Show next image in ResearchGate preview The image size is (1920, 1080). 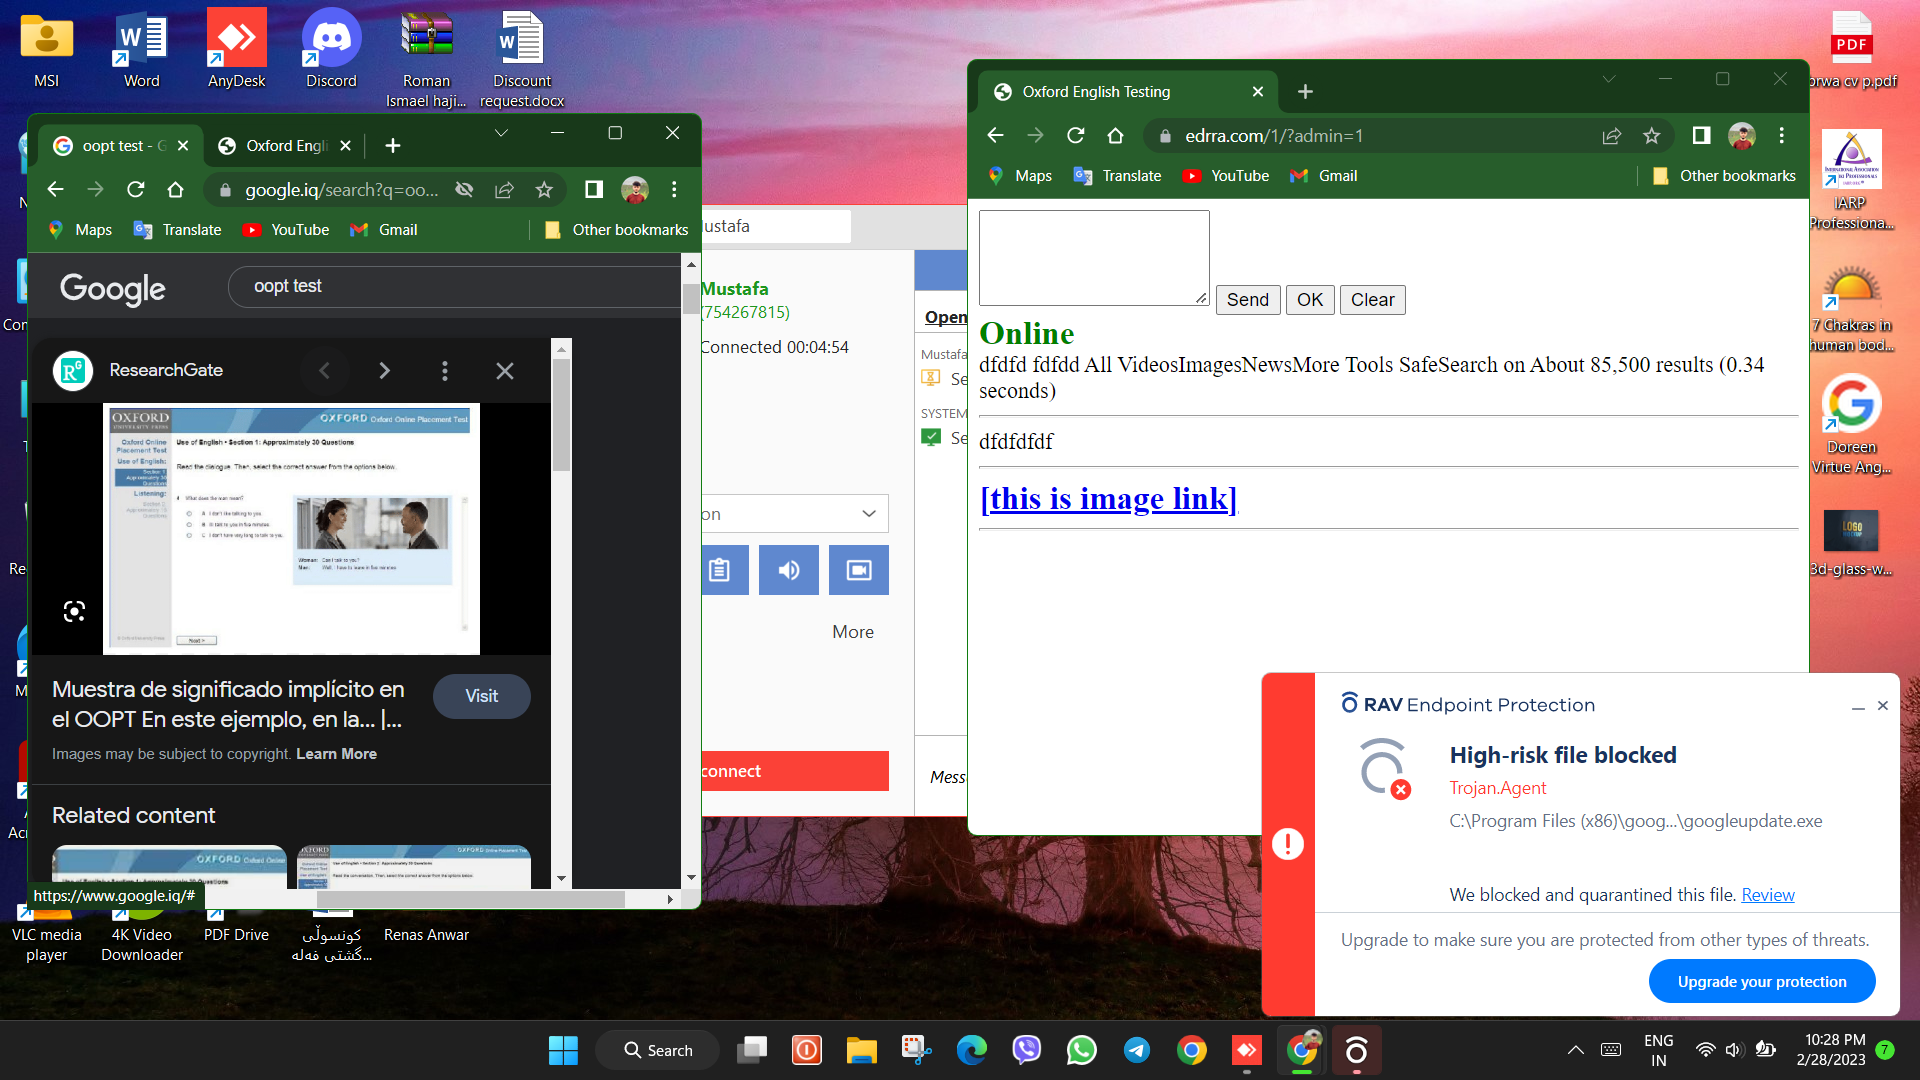(x=385, y=371)
